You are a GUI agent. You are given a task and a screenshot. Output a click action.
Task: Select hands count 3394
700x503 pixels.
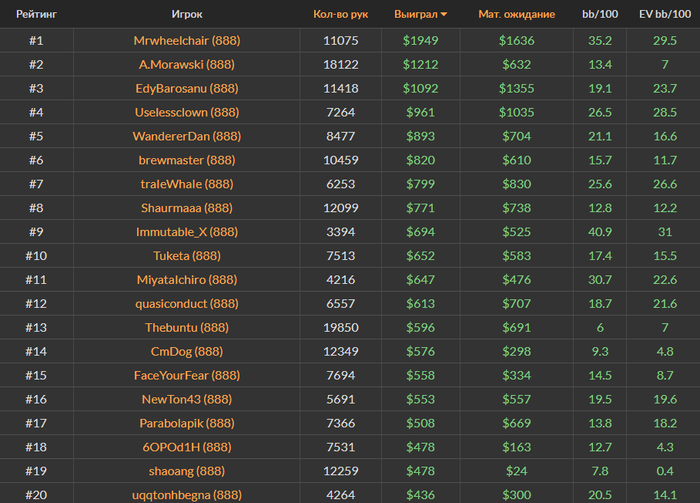tap(341, 232)
